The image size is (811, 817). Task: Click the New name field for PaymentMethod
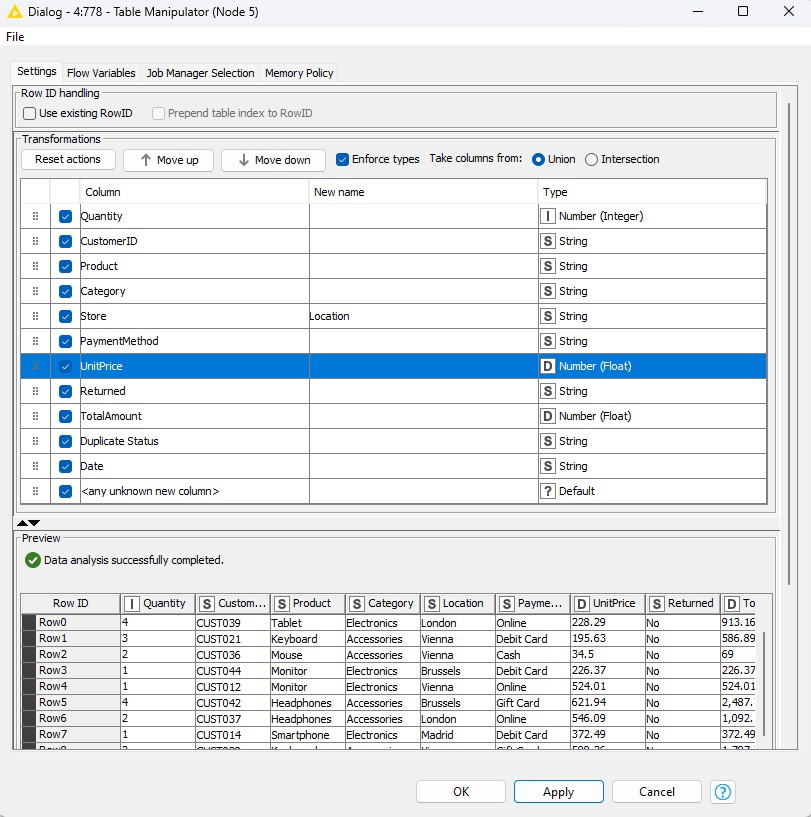pyautogui.click(x=423, y=341)
